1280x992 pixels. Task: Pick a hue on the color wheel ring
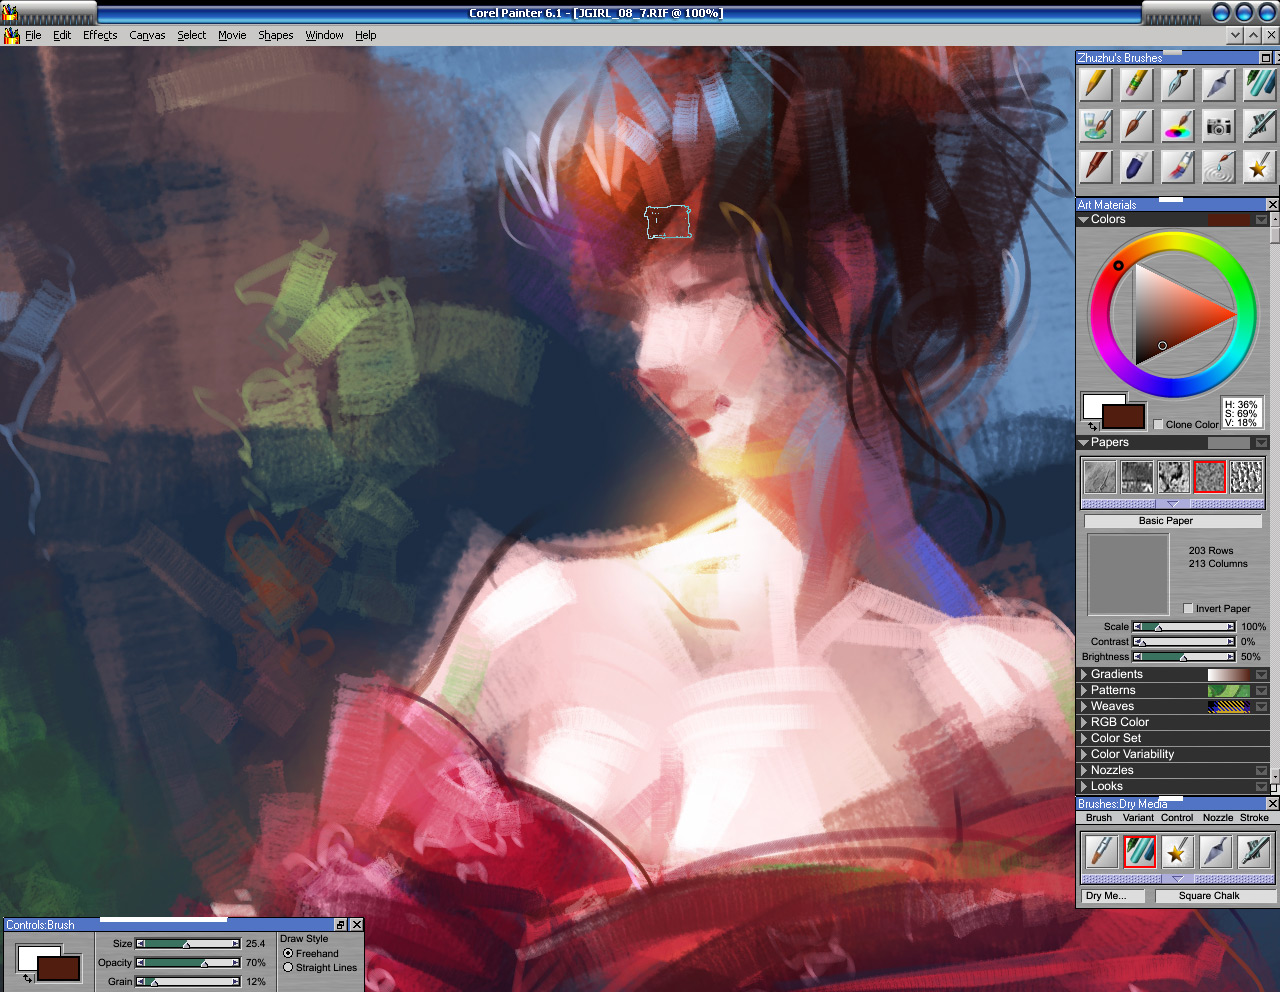point(1173,316)
